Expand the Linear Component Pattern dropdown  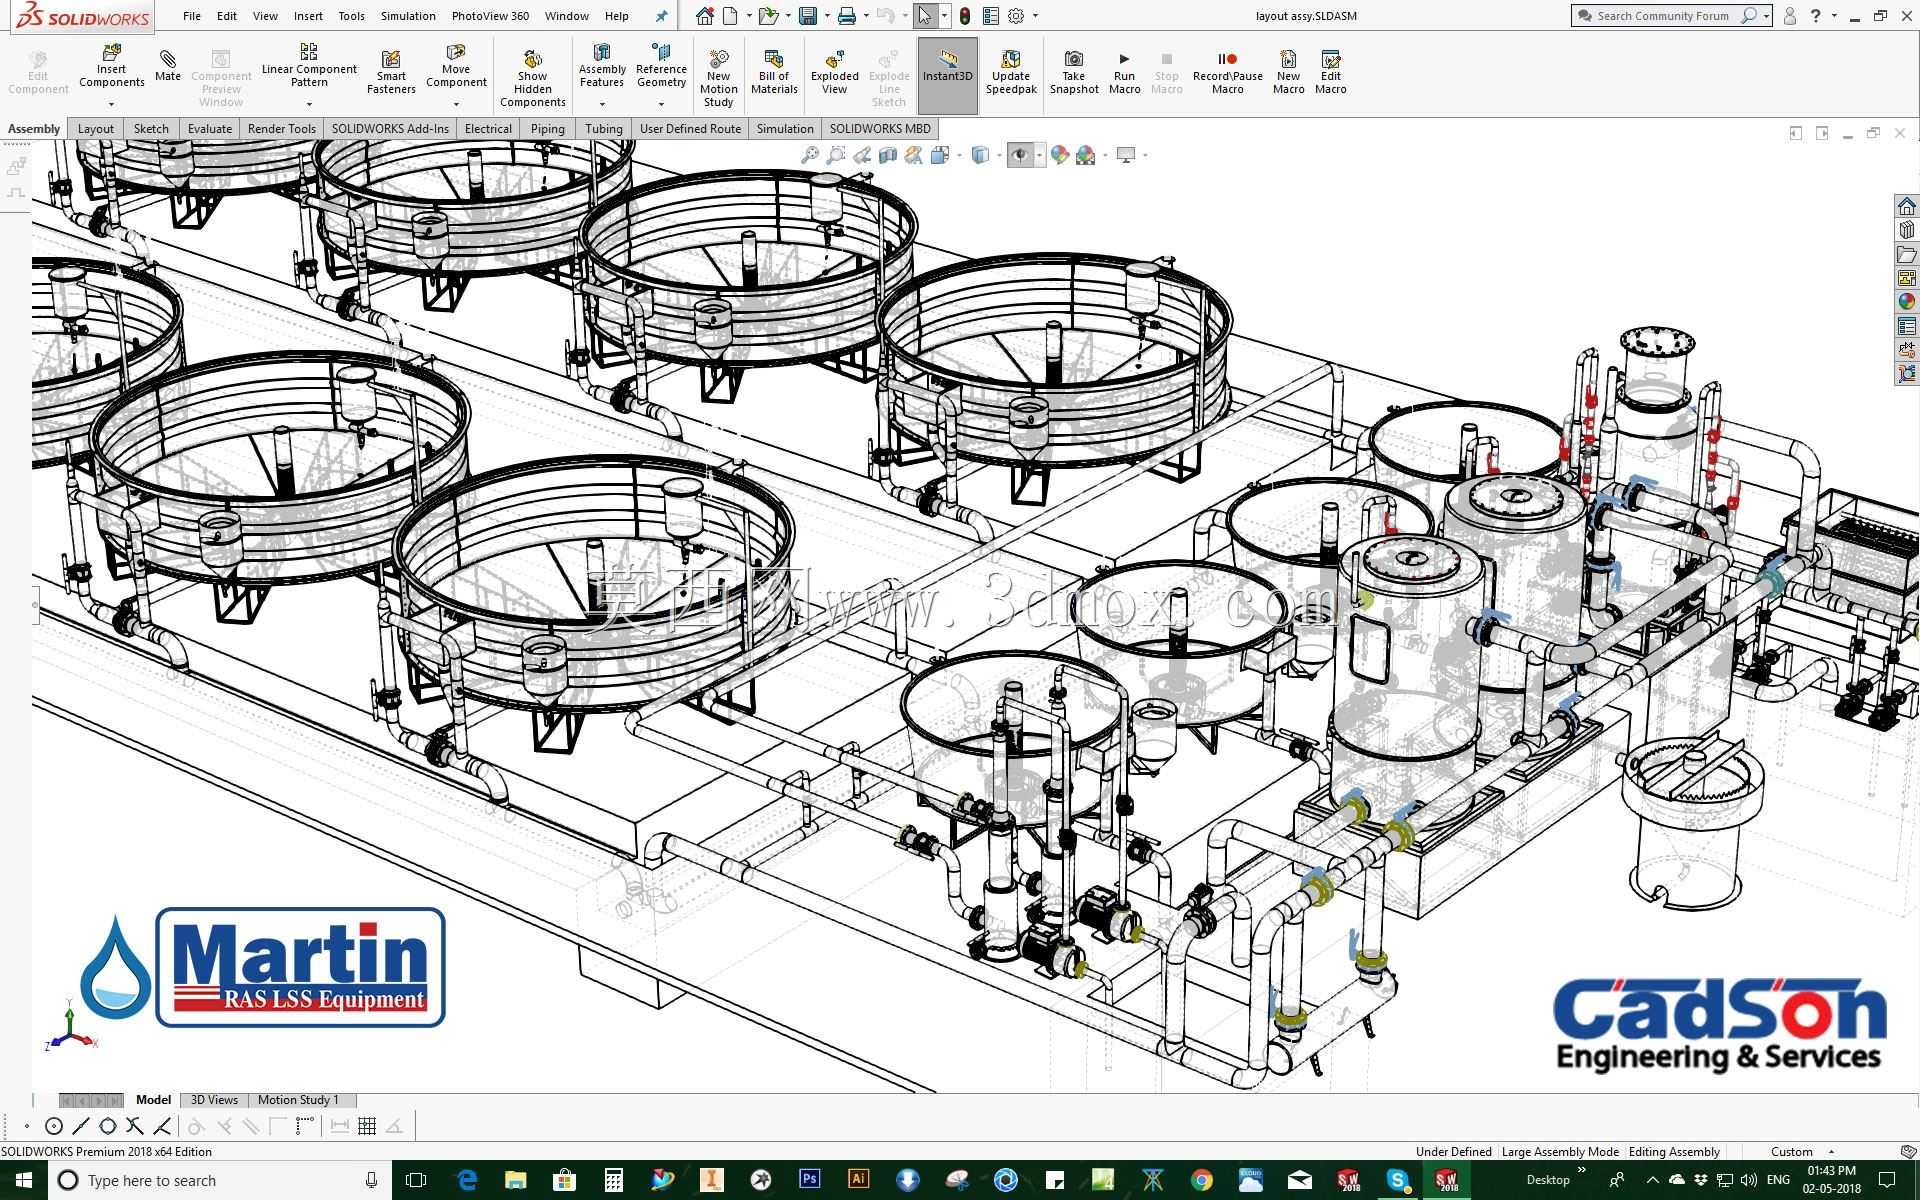point(309,104)
